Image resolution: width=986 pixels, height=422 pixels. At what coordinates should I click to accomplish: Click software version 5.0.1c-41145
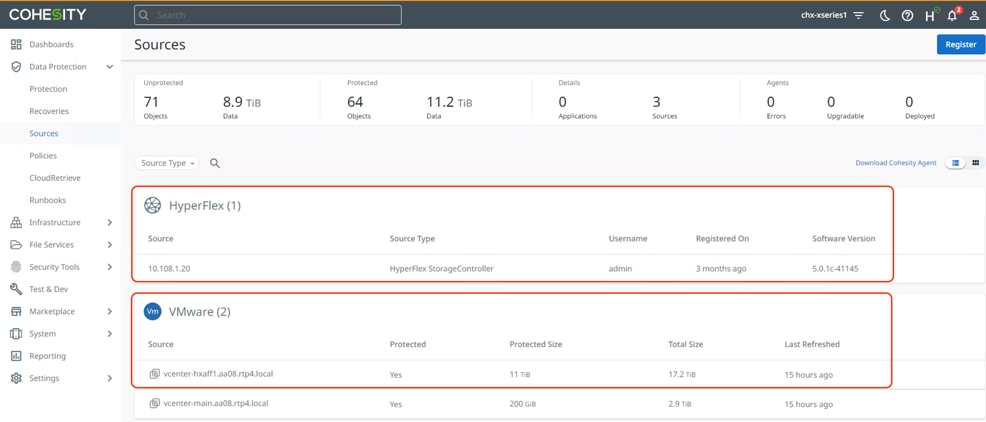(x=835, y=269)
